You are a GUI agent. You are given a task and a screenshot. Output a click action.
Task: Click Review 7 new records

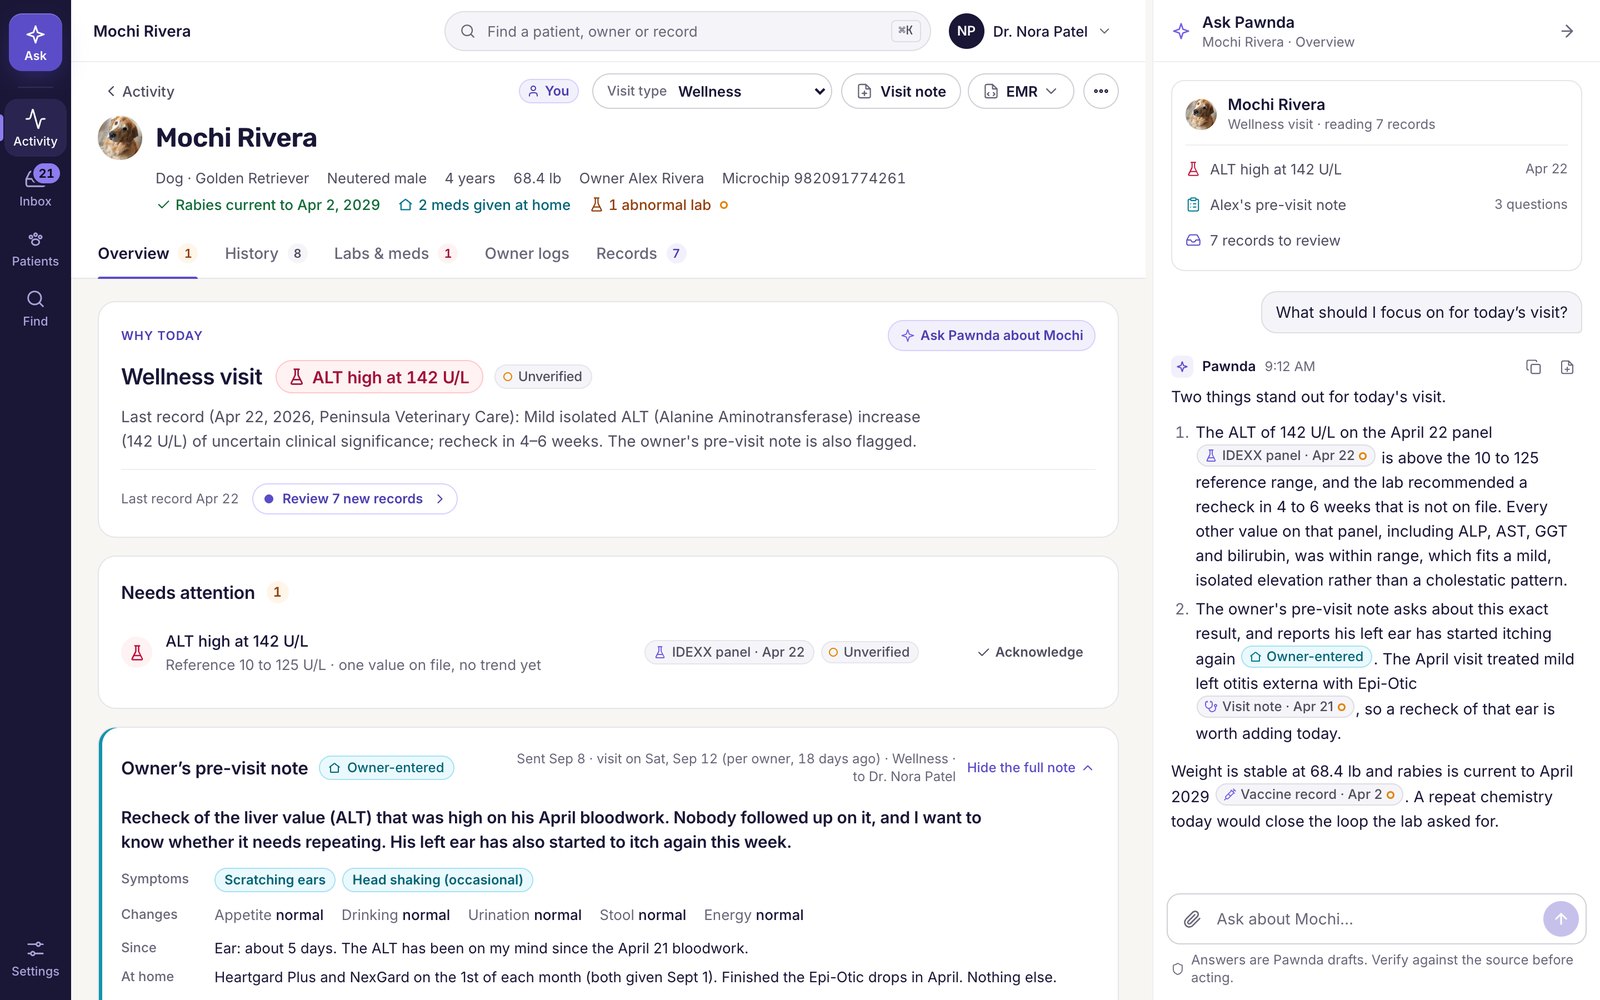(x=355, y=499)
